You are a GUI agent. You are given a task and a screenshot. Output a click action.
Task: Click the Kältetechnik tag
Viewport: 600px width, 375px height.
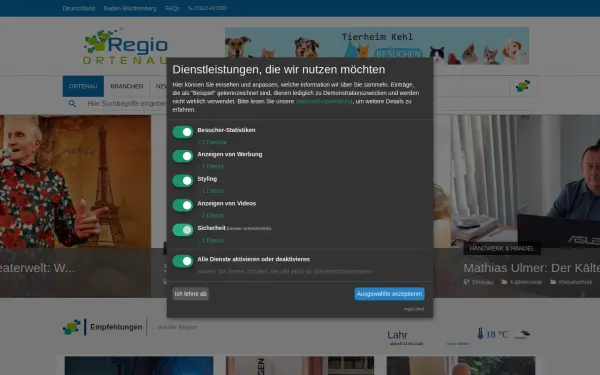(522, 282)
